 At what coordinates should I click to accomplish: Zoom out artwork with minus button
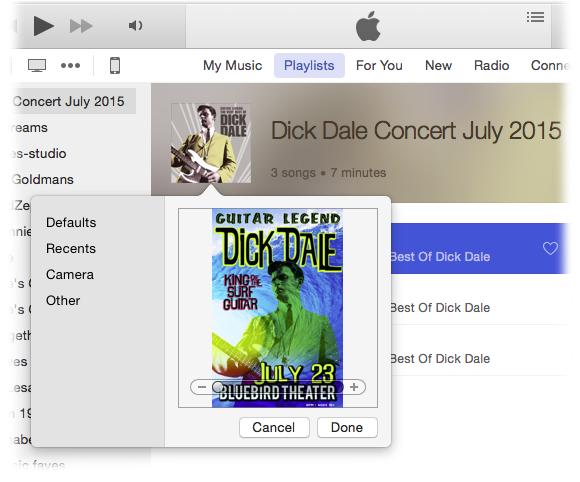[x=202, y=387]
